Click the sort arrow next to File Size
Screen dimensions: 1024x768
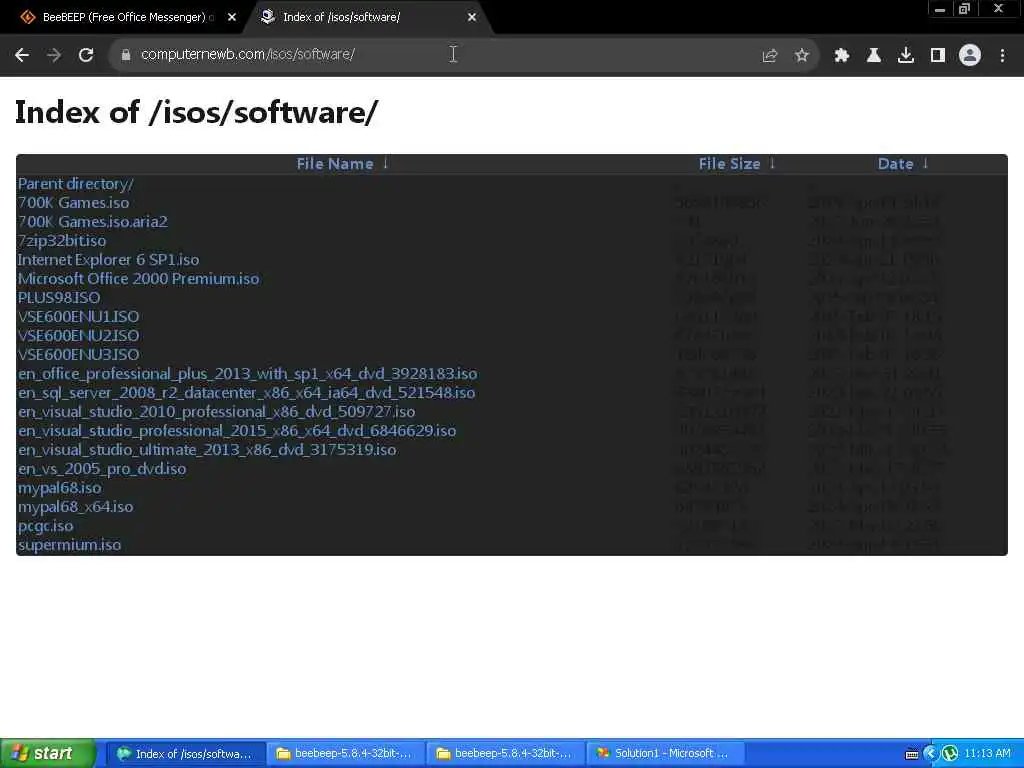[x=772, y=163]
